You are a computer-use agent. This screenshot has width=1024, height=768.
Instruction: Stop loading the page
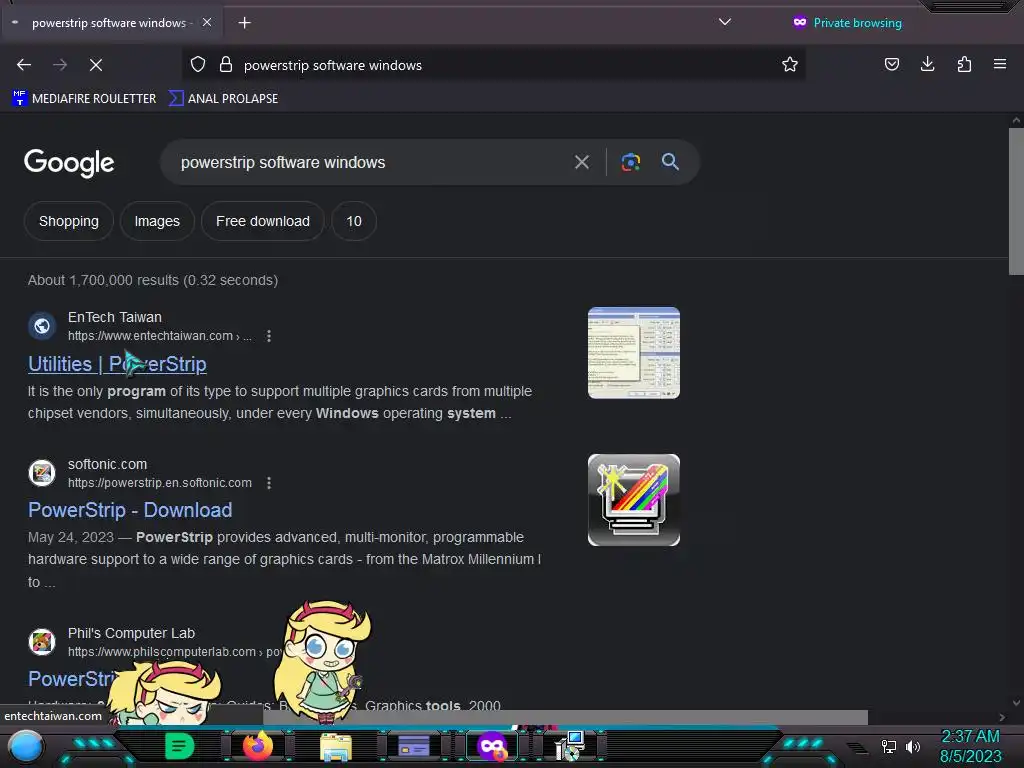(96, 65)
